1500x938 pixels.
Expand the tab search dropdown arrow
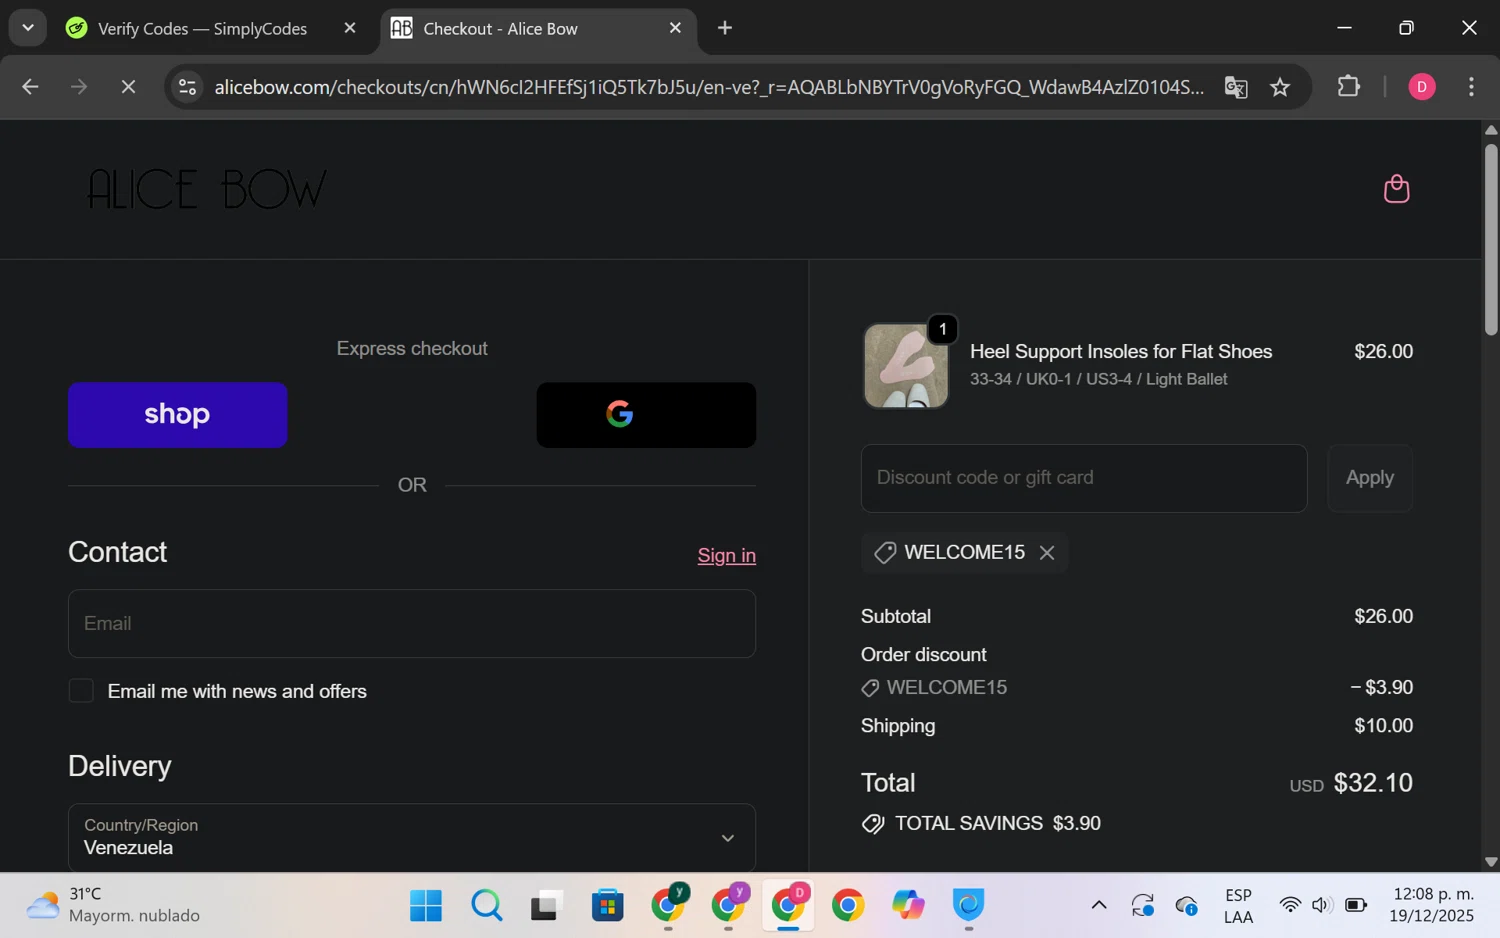pyautogui.click(x=28, y=28)
